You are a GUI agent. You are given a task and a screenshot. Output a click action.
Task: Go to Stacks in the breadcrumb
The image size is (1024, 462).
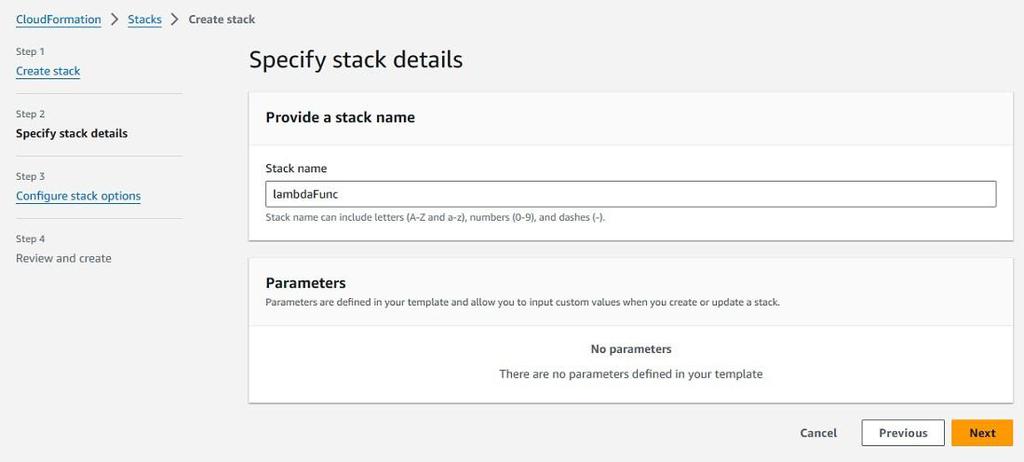[144, 19]
